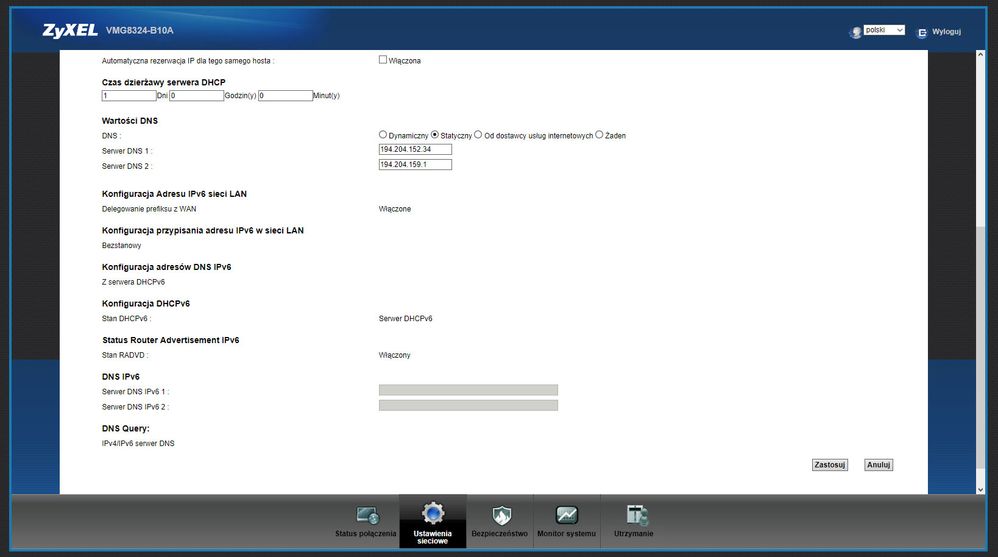The width and height of the screenshot is (998, 557).
Task: Click the ZyXEL logo
Action: click(x=70, y=31)
